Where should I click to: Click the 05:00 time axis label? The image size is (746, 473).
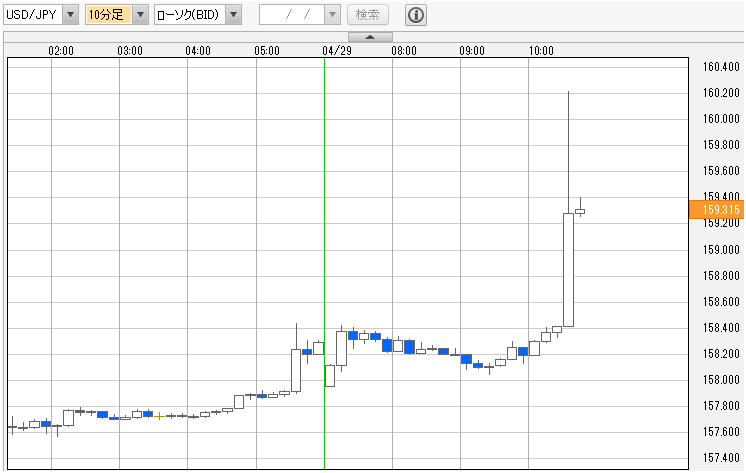pos(266,50)
